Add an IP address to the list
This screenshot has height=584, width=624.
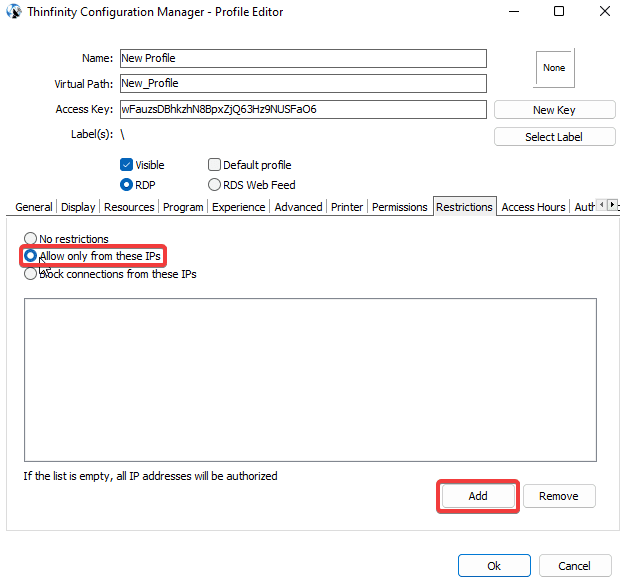click(478, 496)
